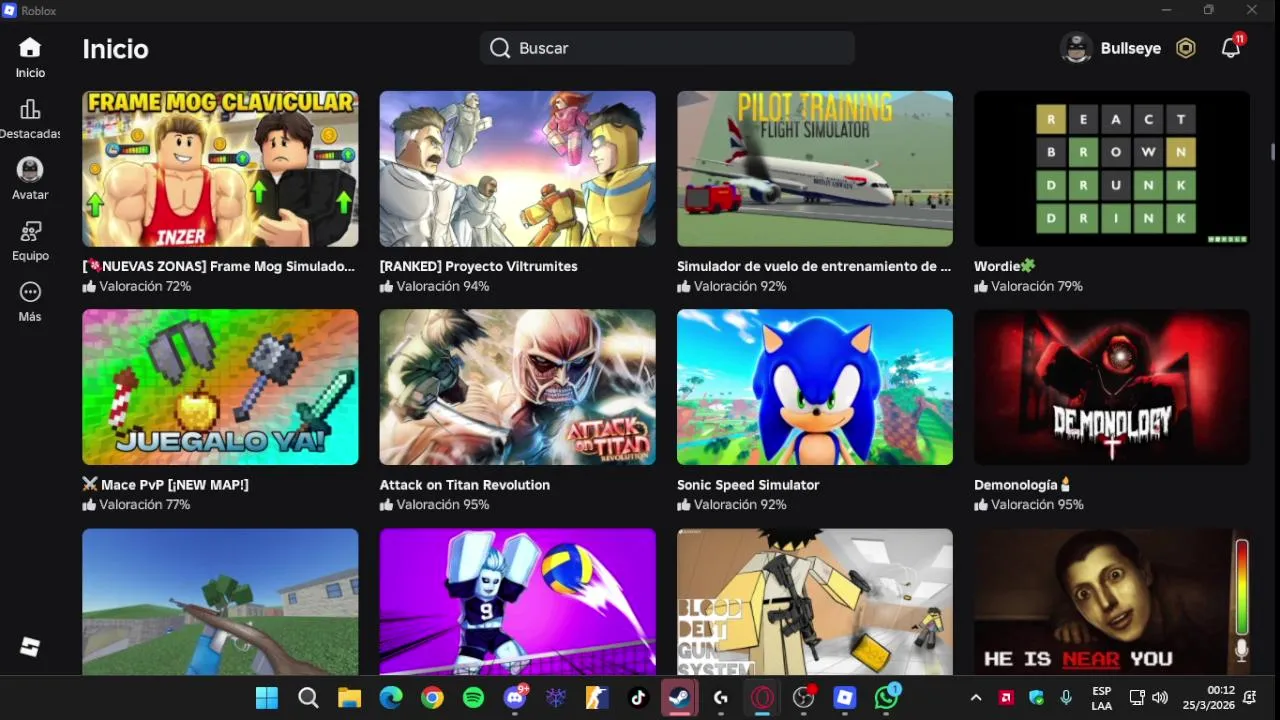The height and width of the screenshot is (720, 1280).
Task: Click the search magnifier icon in Buscar
Action: point(500,48)
